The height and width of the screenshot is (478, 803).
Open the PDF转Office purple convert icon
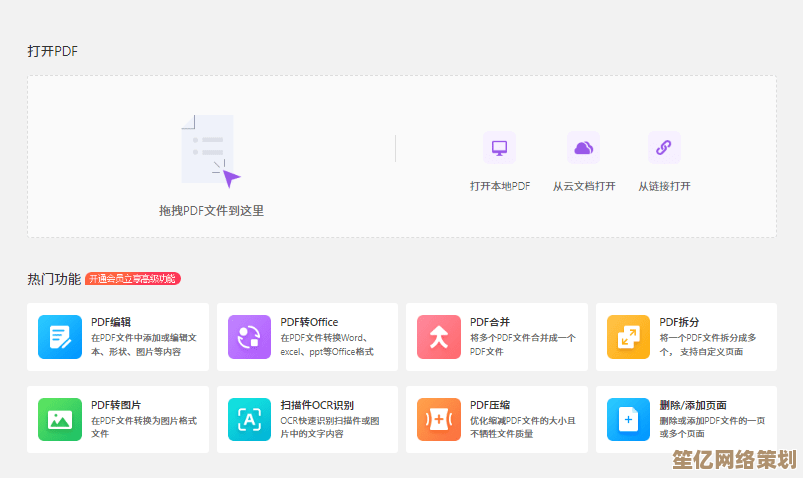[249, 337]
